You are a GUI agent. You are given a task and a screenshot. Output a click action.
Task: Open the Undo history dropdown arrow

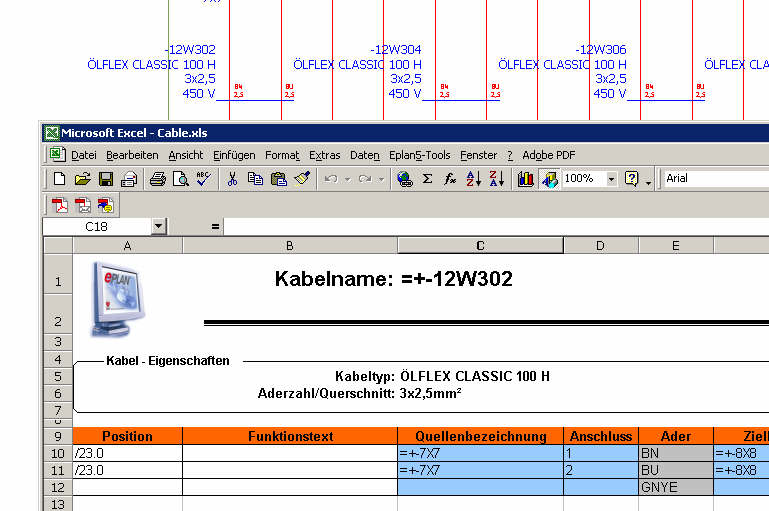click(348, 179)
